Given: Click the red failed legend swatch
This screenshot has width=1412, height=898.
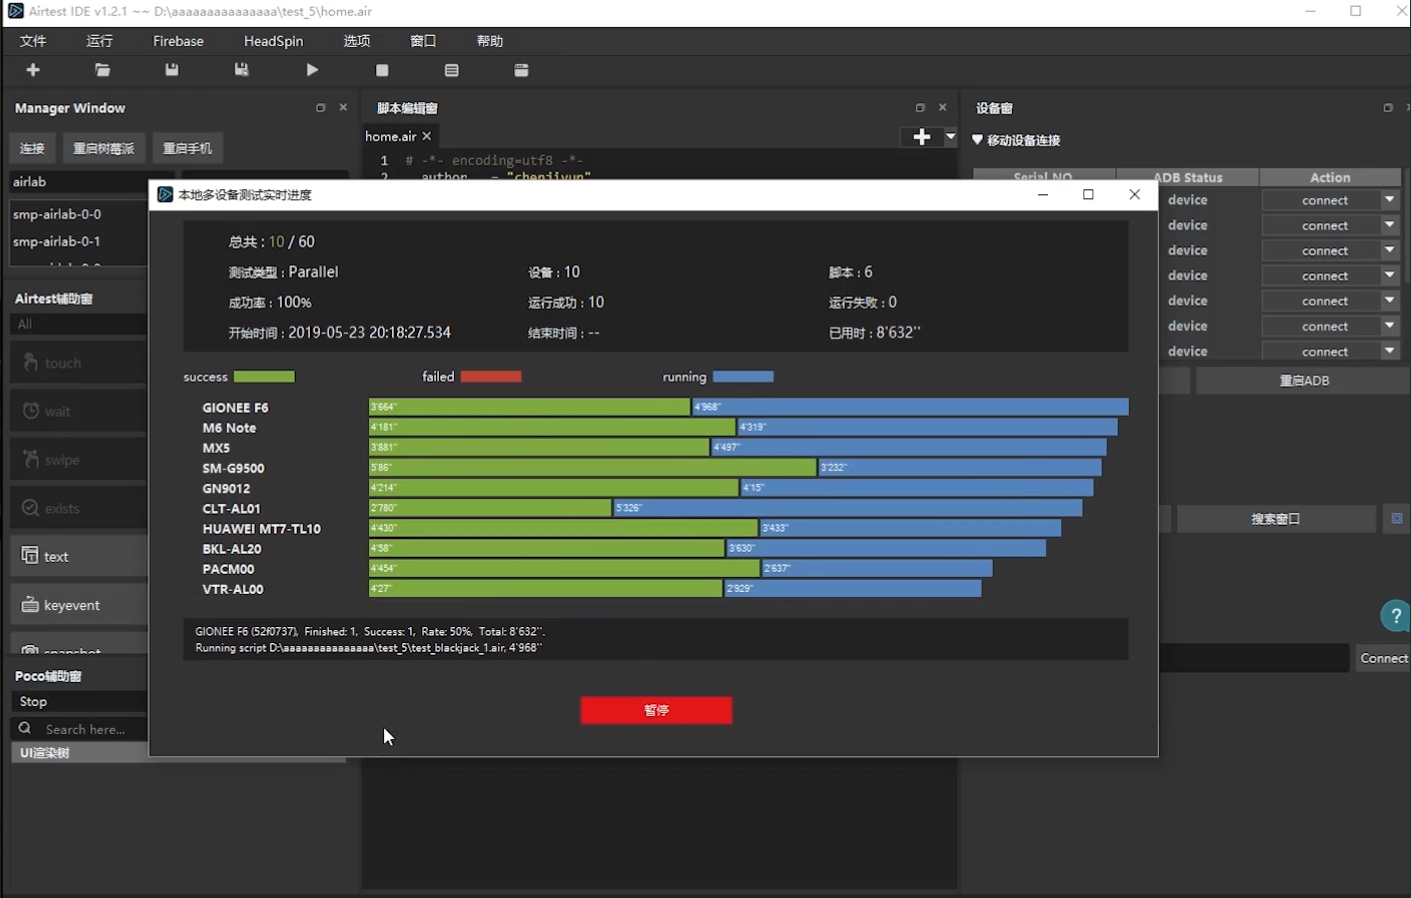Looking at the screenshot, I should tap(491, 377).
